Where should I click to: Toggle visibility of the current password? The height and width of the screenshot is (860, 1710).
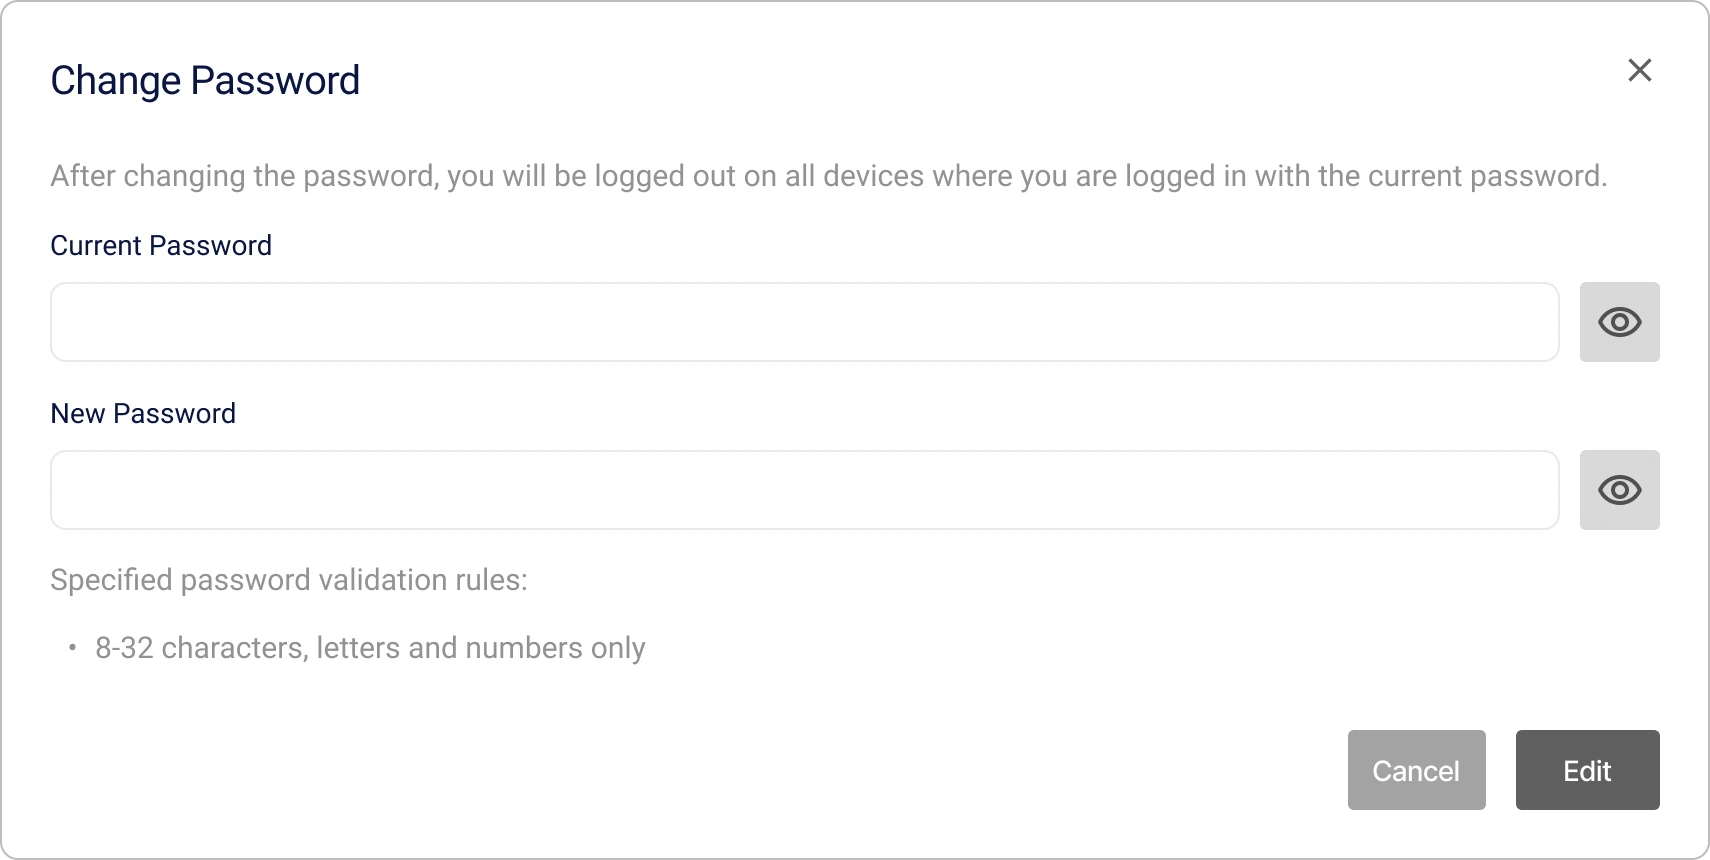[x=1619, y=322]
